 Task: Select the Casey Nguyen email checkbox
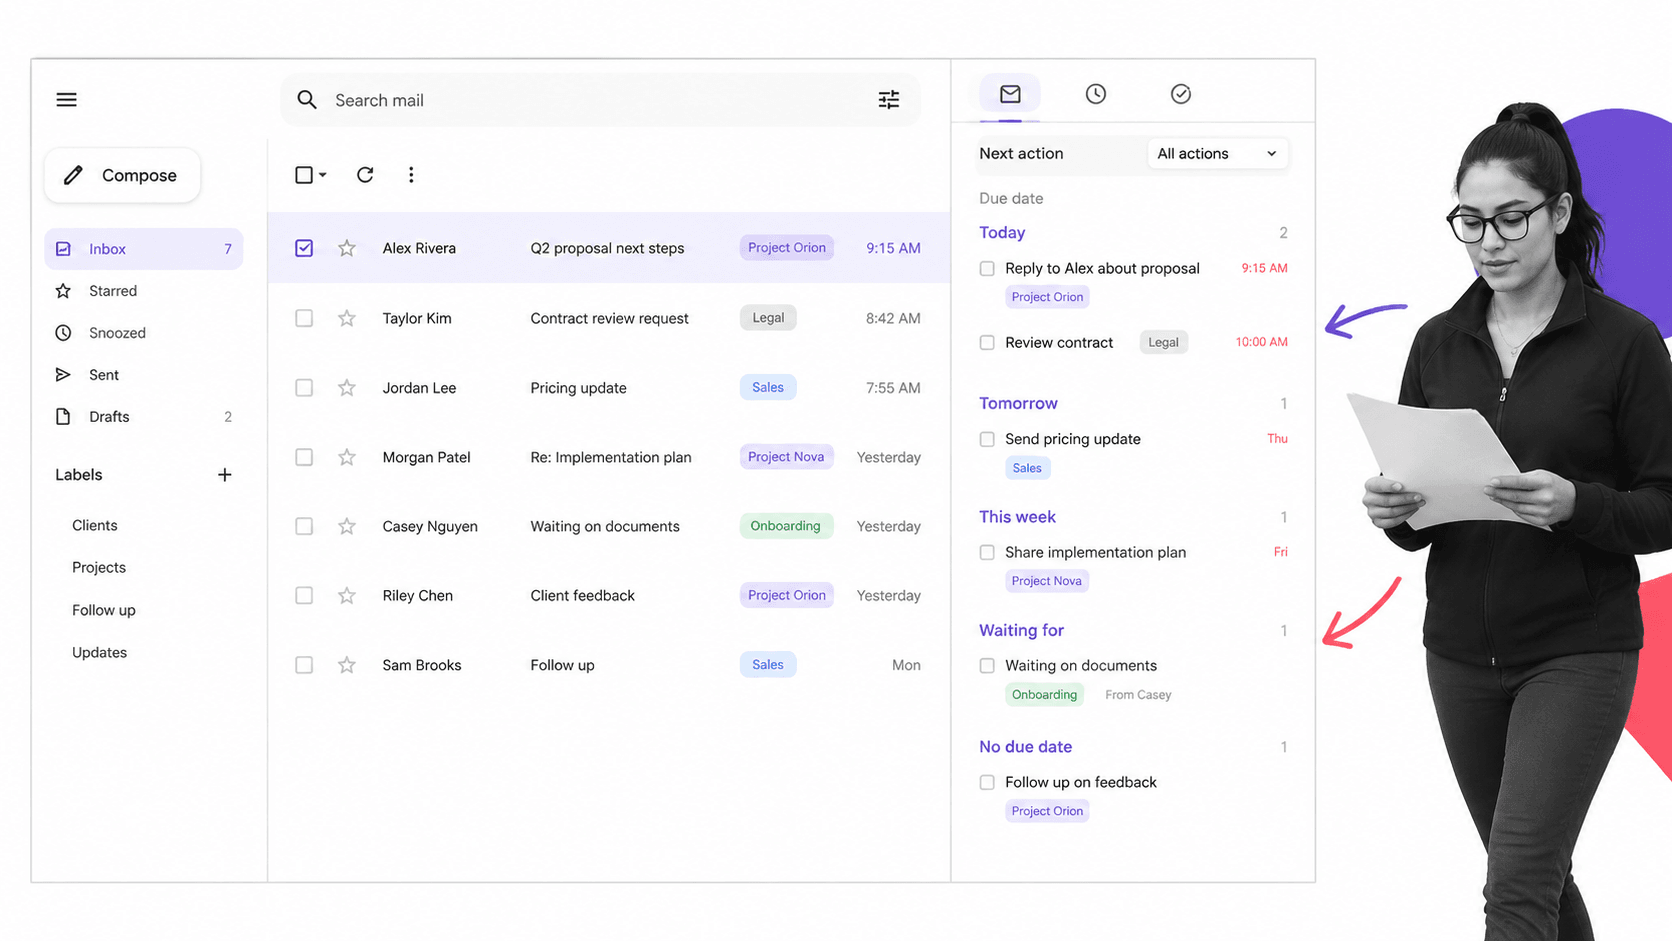coord(304,526)
